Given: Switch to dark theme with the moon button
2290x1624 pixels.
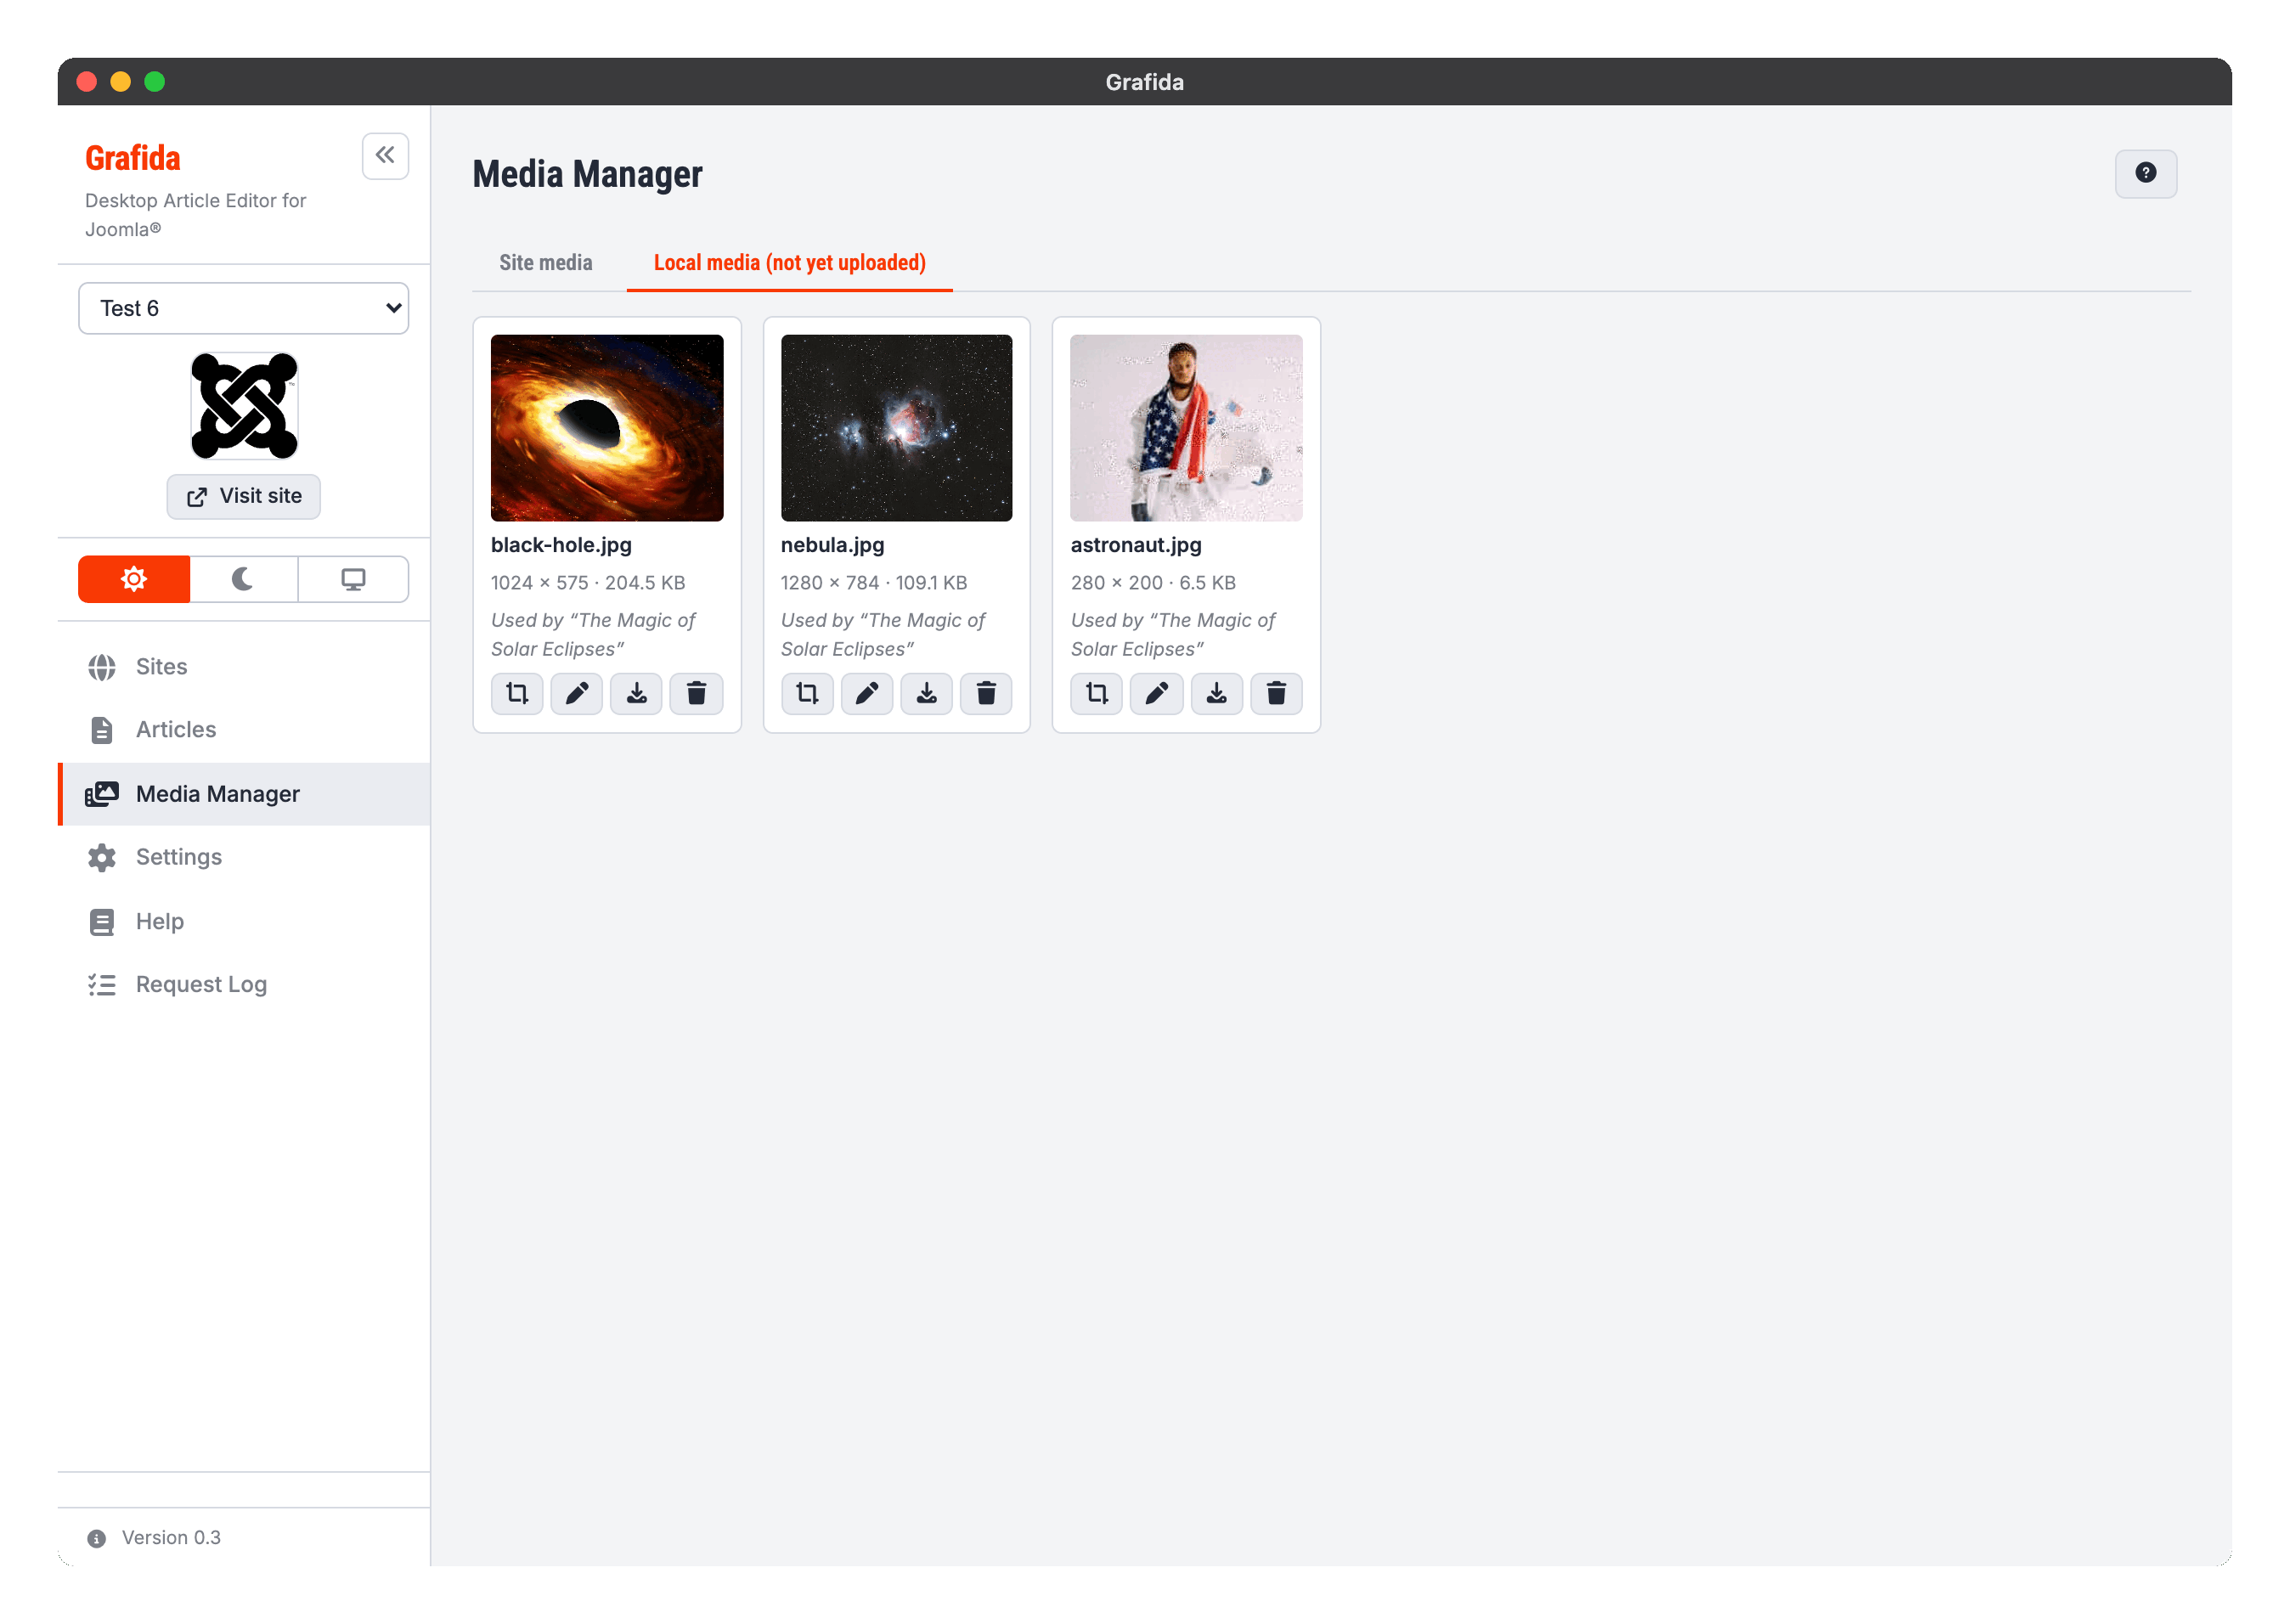Looking at the screenshot, I should click(x=243, y=579).
